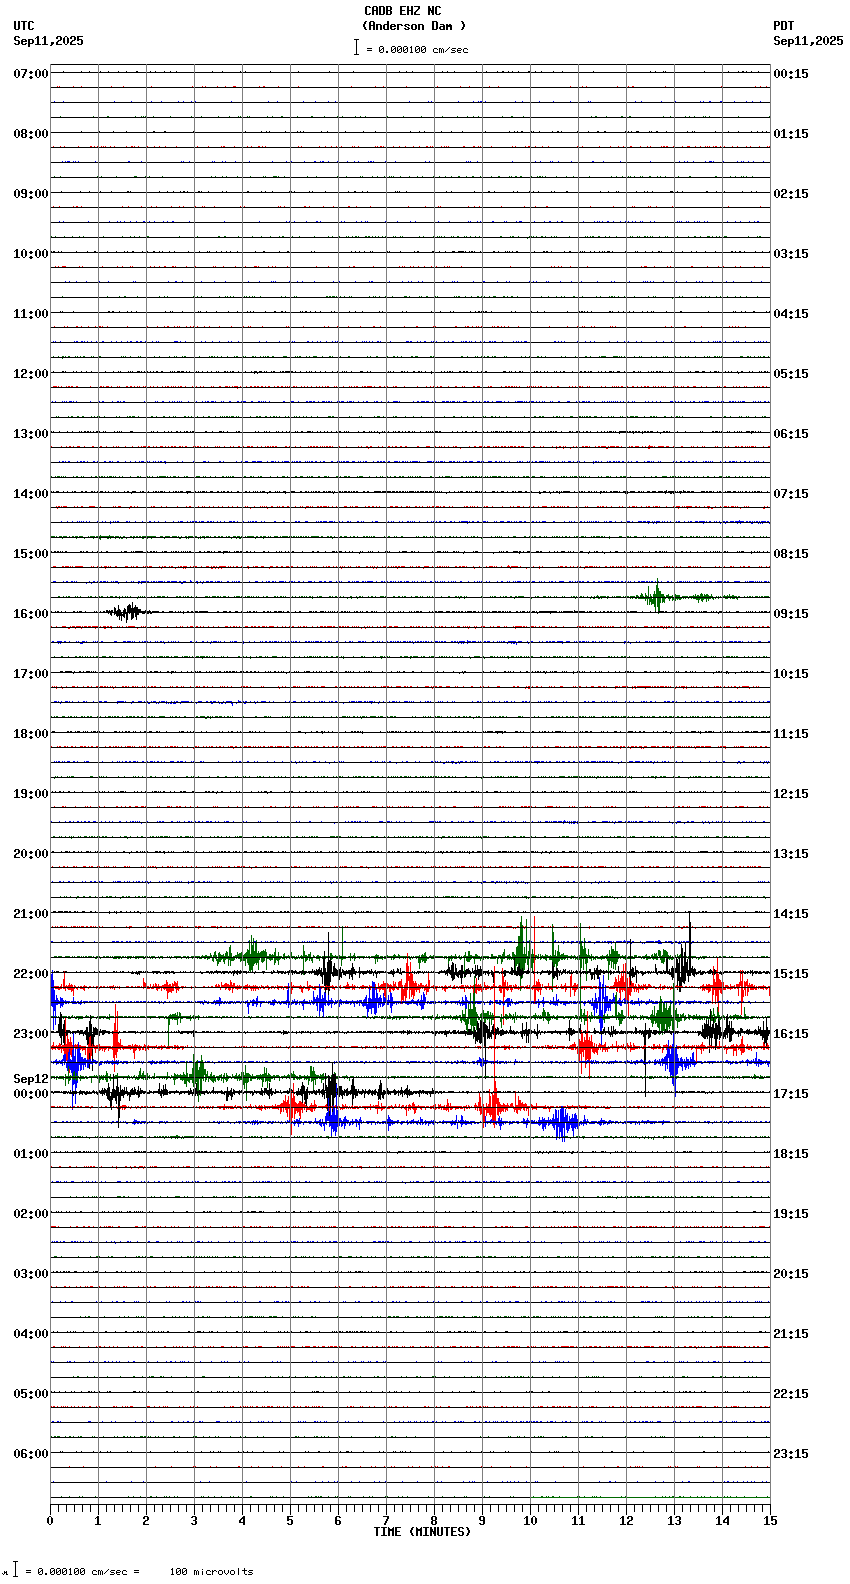This screenshot has height=1584, width=850.
Task: Click the '01:15' PDT time label
Action: [791, 134]
